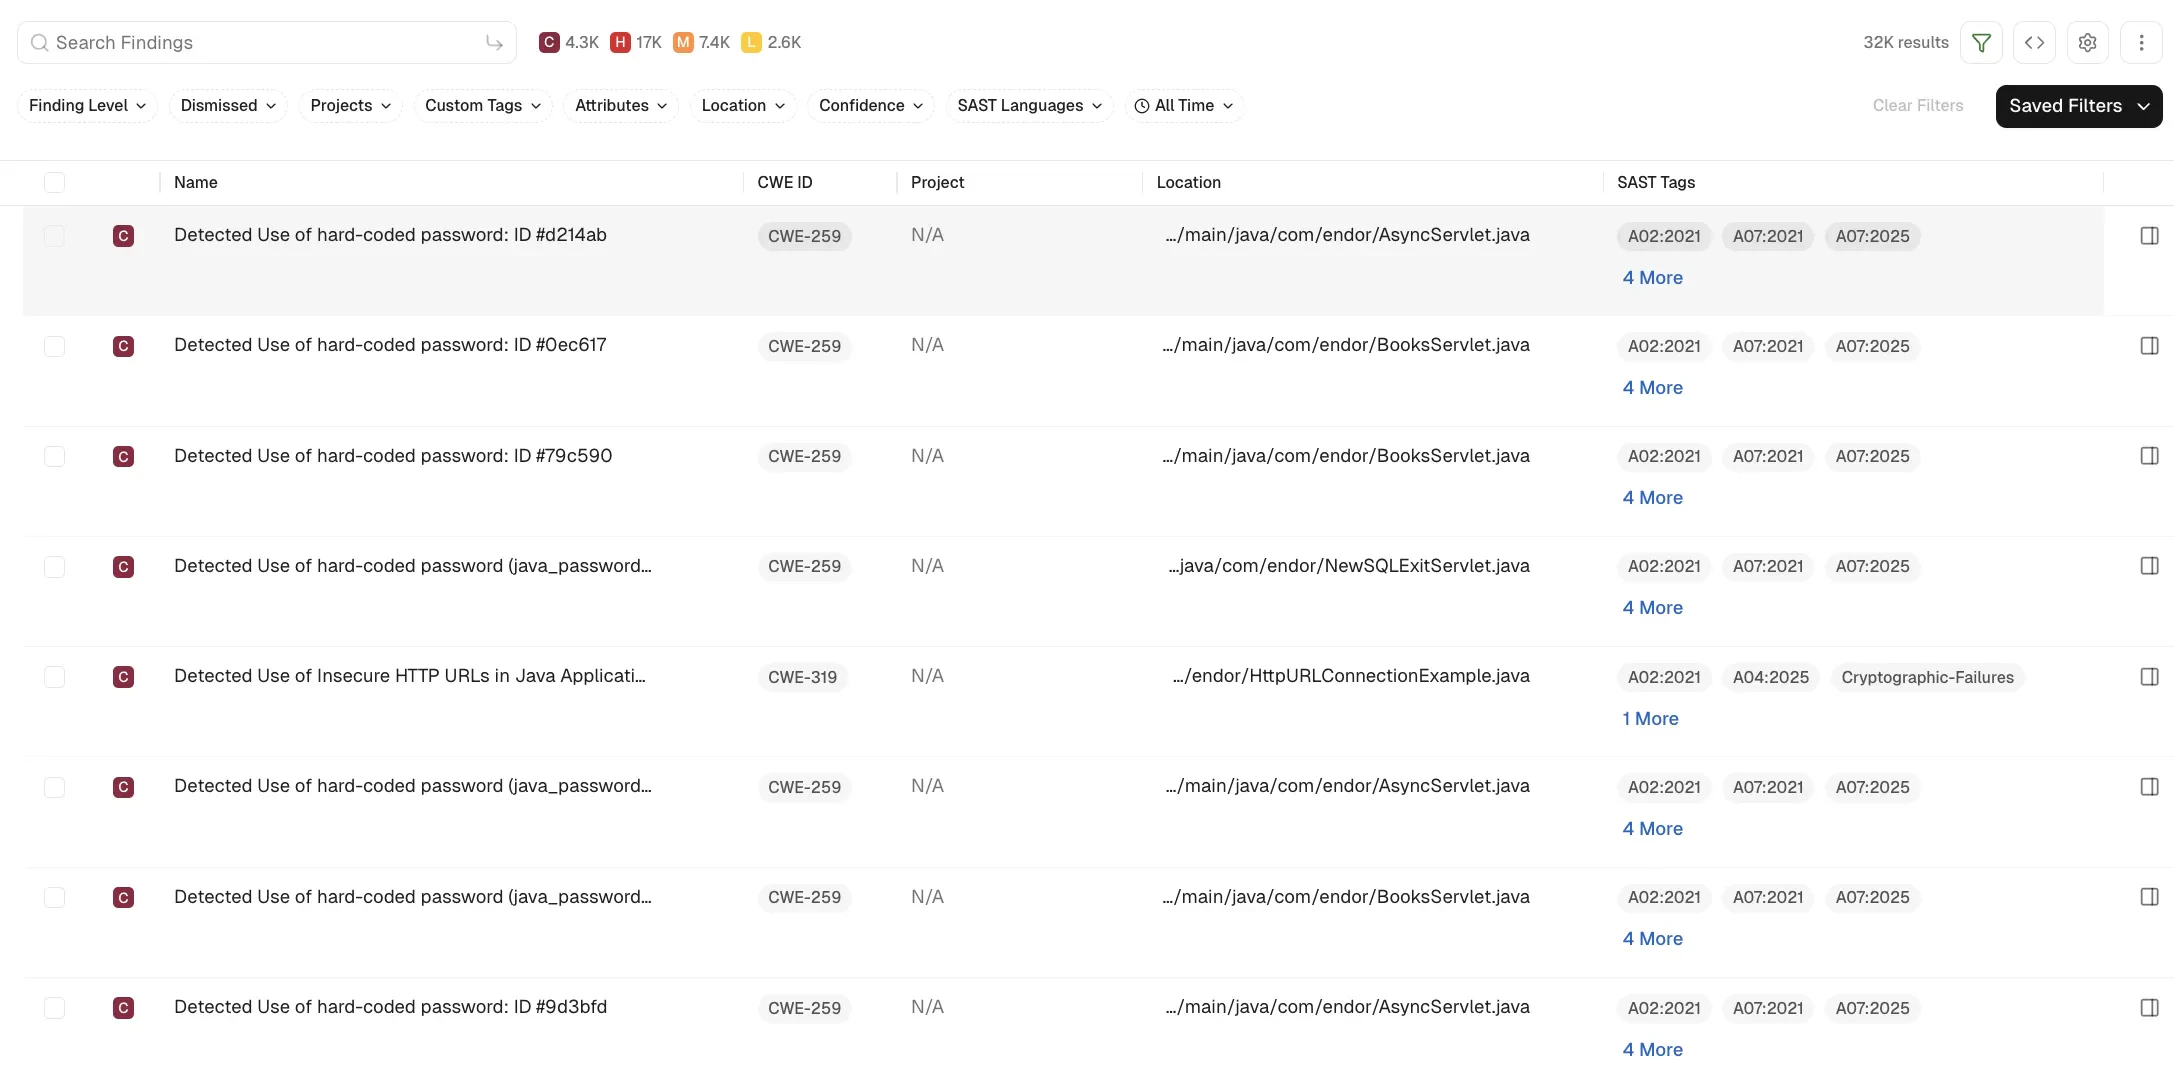Open side panel for NewSQLExitServlet.java finding

pyautogui.click(x=2149, y=566)
